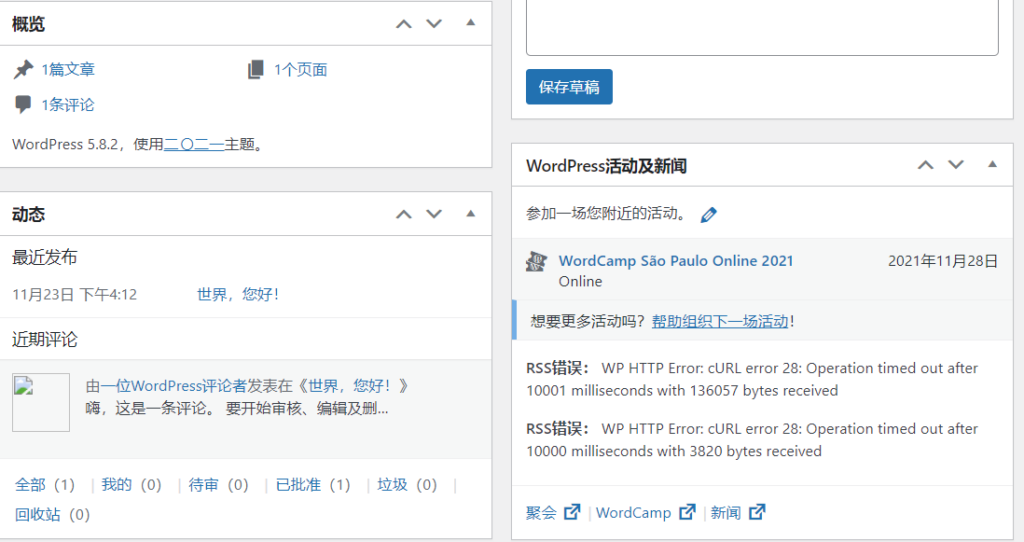Open the 1篇文章 link
The height and width of the screenshot is (542, 1024).
68,69
